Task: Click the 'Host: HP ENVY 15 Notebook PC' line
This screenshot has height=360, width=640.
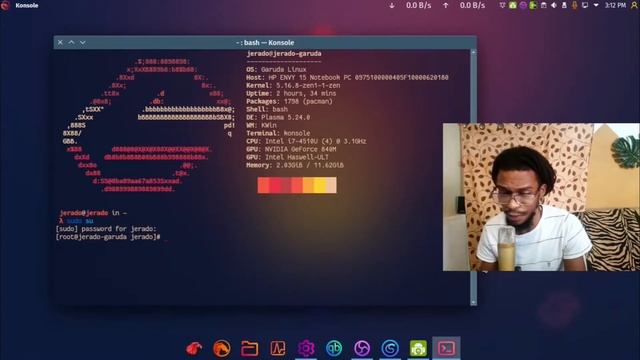Action: (347, 78)
